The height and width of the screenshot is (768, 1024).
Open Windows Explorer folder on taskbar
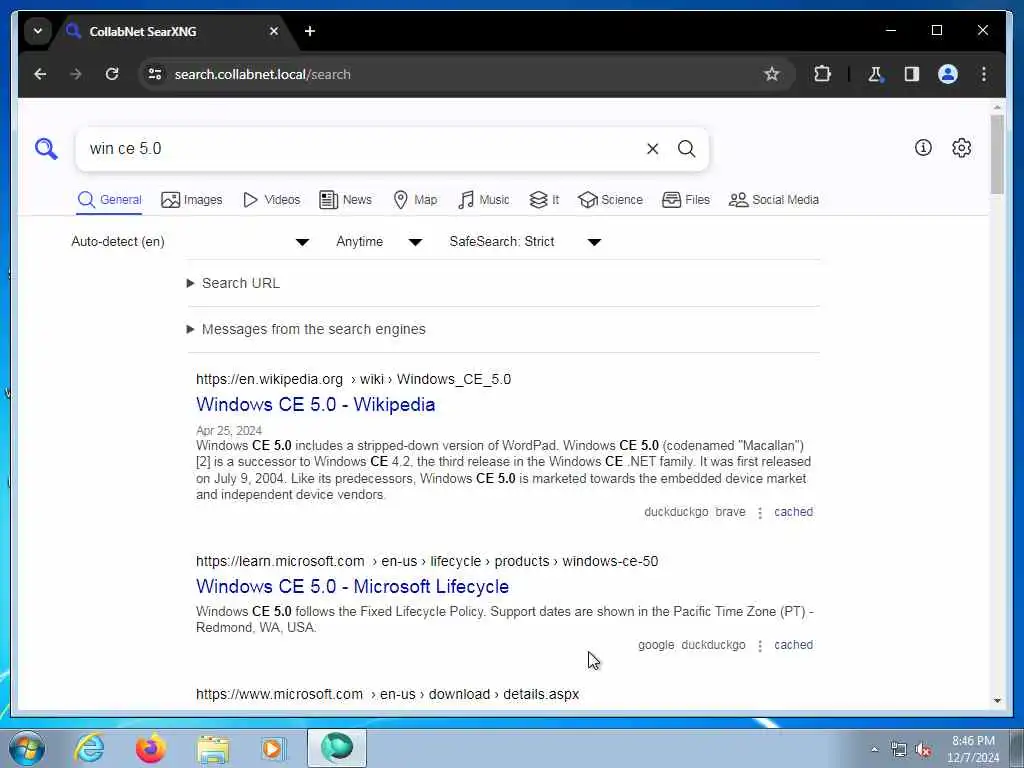tap(213, 748)
